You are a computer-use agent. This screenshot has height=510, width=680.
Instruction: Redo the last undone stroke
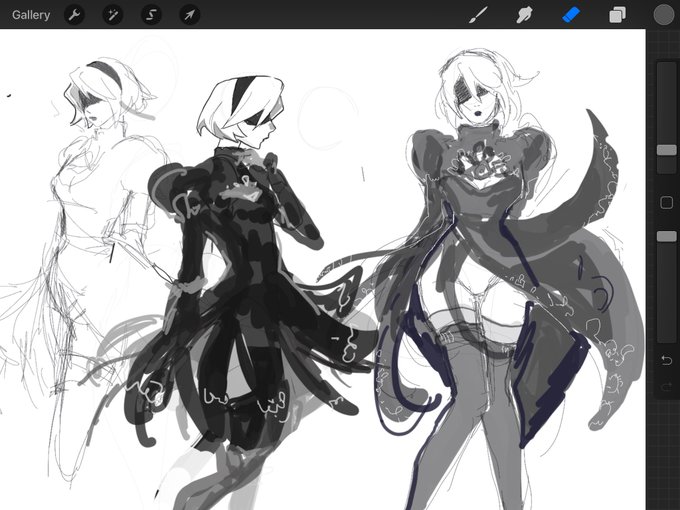tap(667, 386)
